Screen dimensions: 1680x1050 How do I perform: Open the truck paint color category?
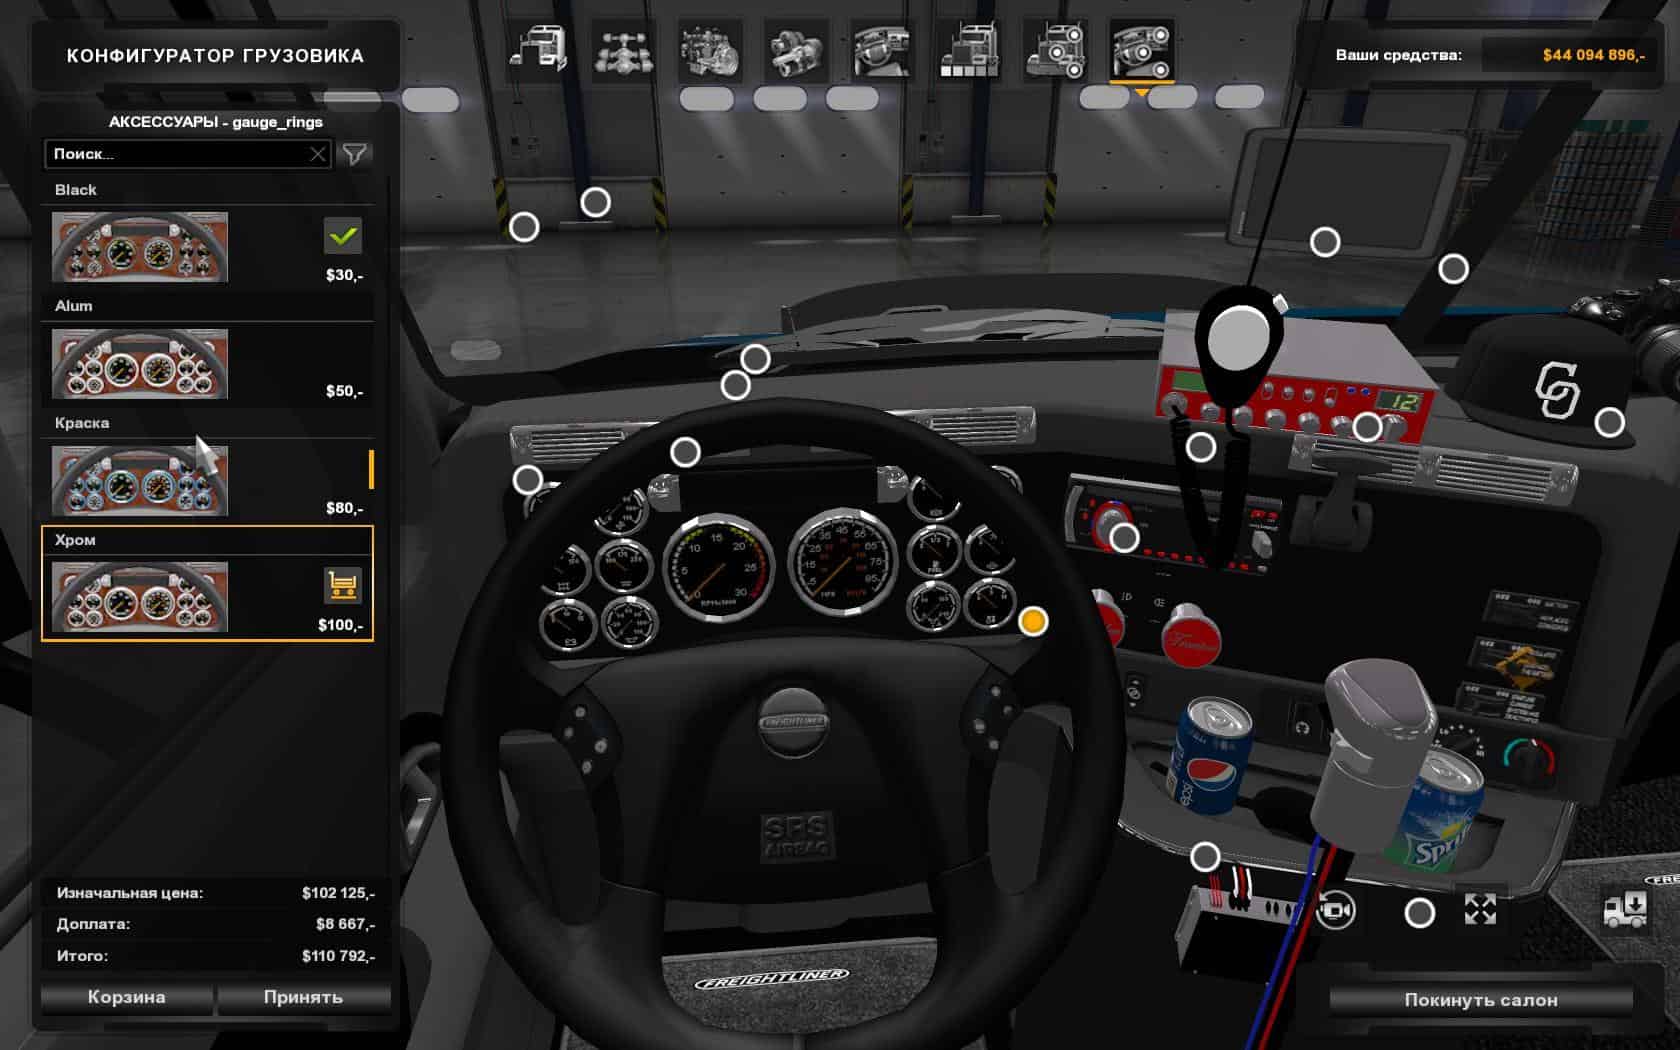point(968,50)
